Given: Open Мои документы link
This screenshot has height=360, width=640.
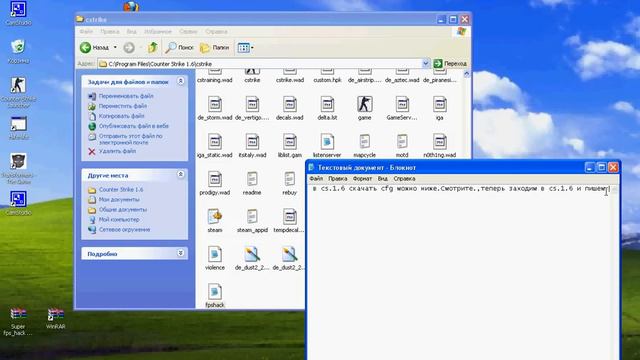Looking at the screenshot, I should [119, 200].
